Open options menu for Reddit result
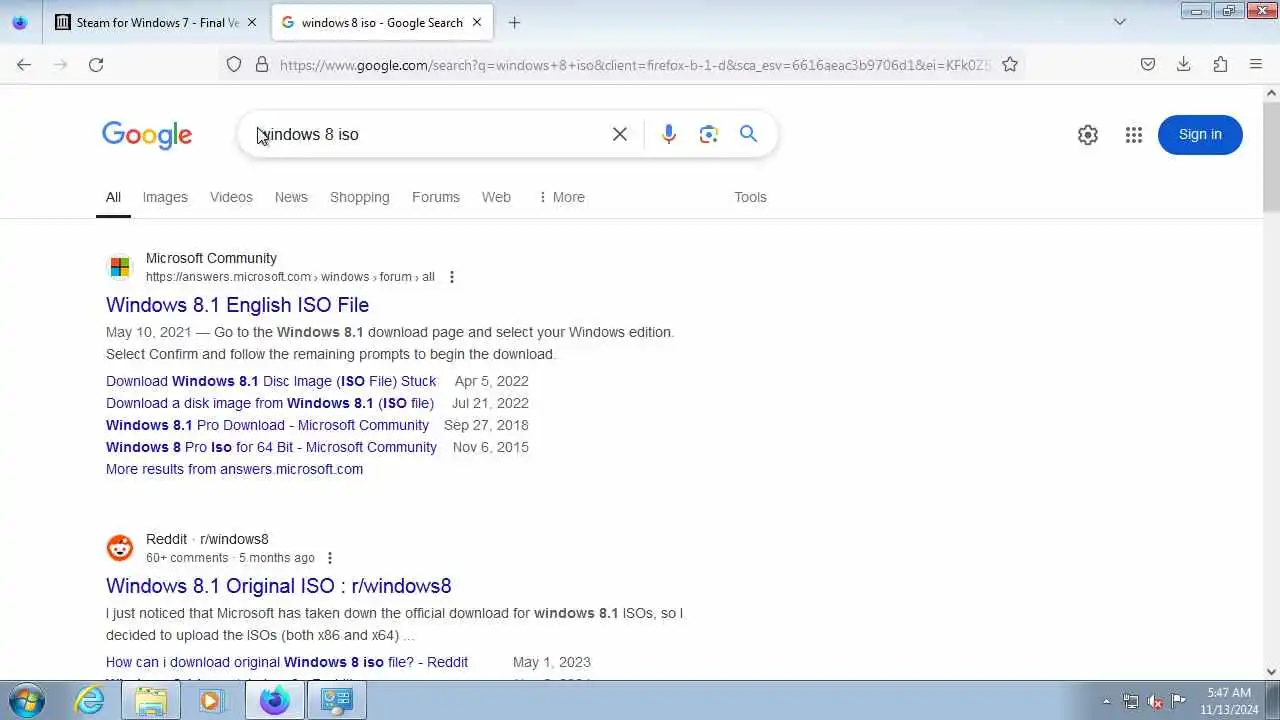 pyautogui.click(x=330, y=558)
